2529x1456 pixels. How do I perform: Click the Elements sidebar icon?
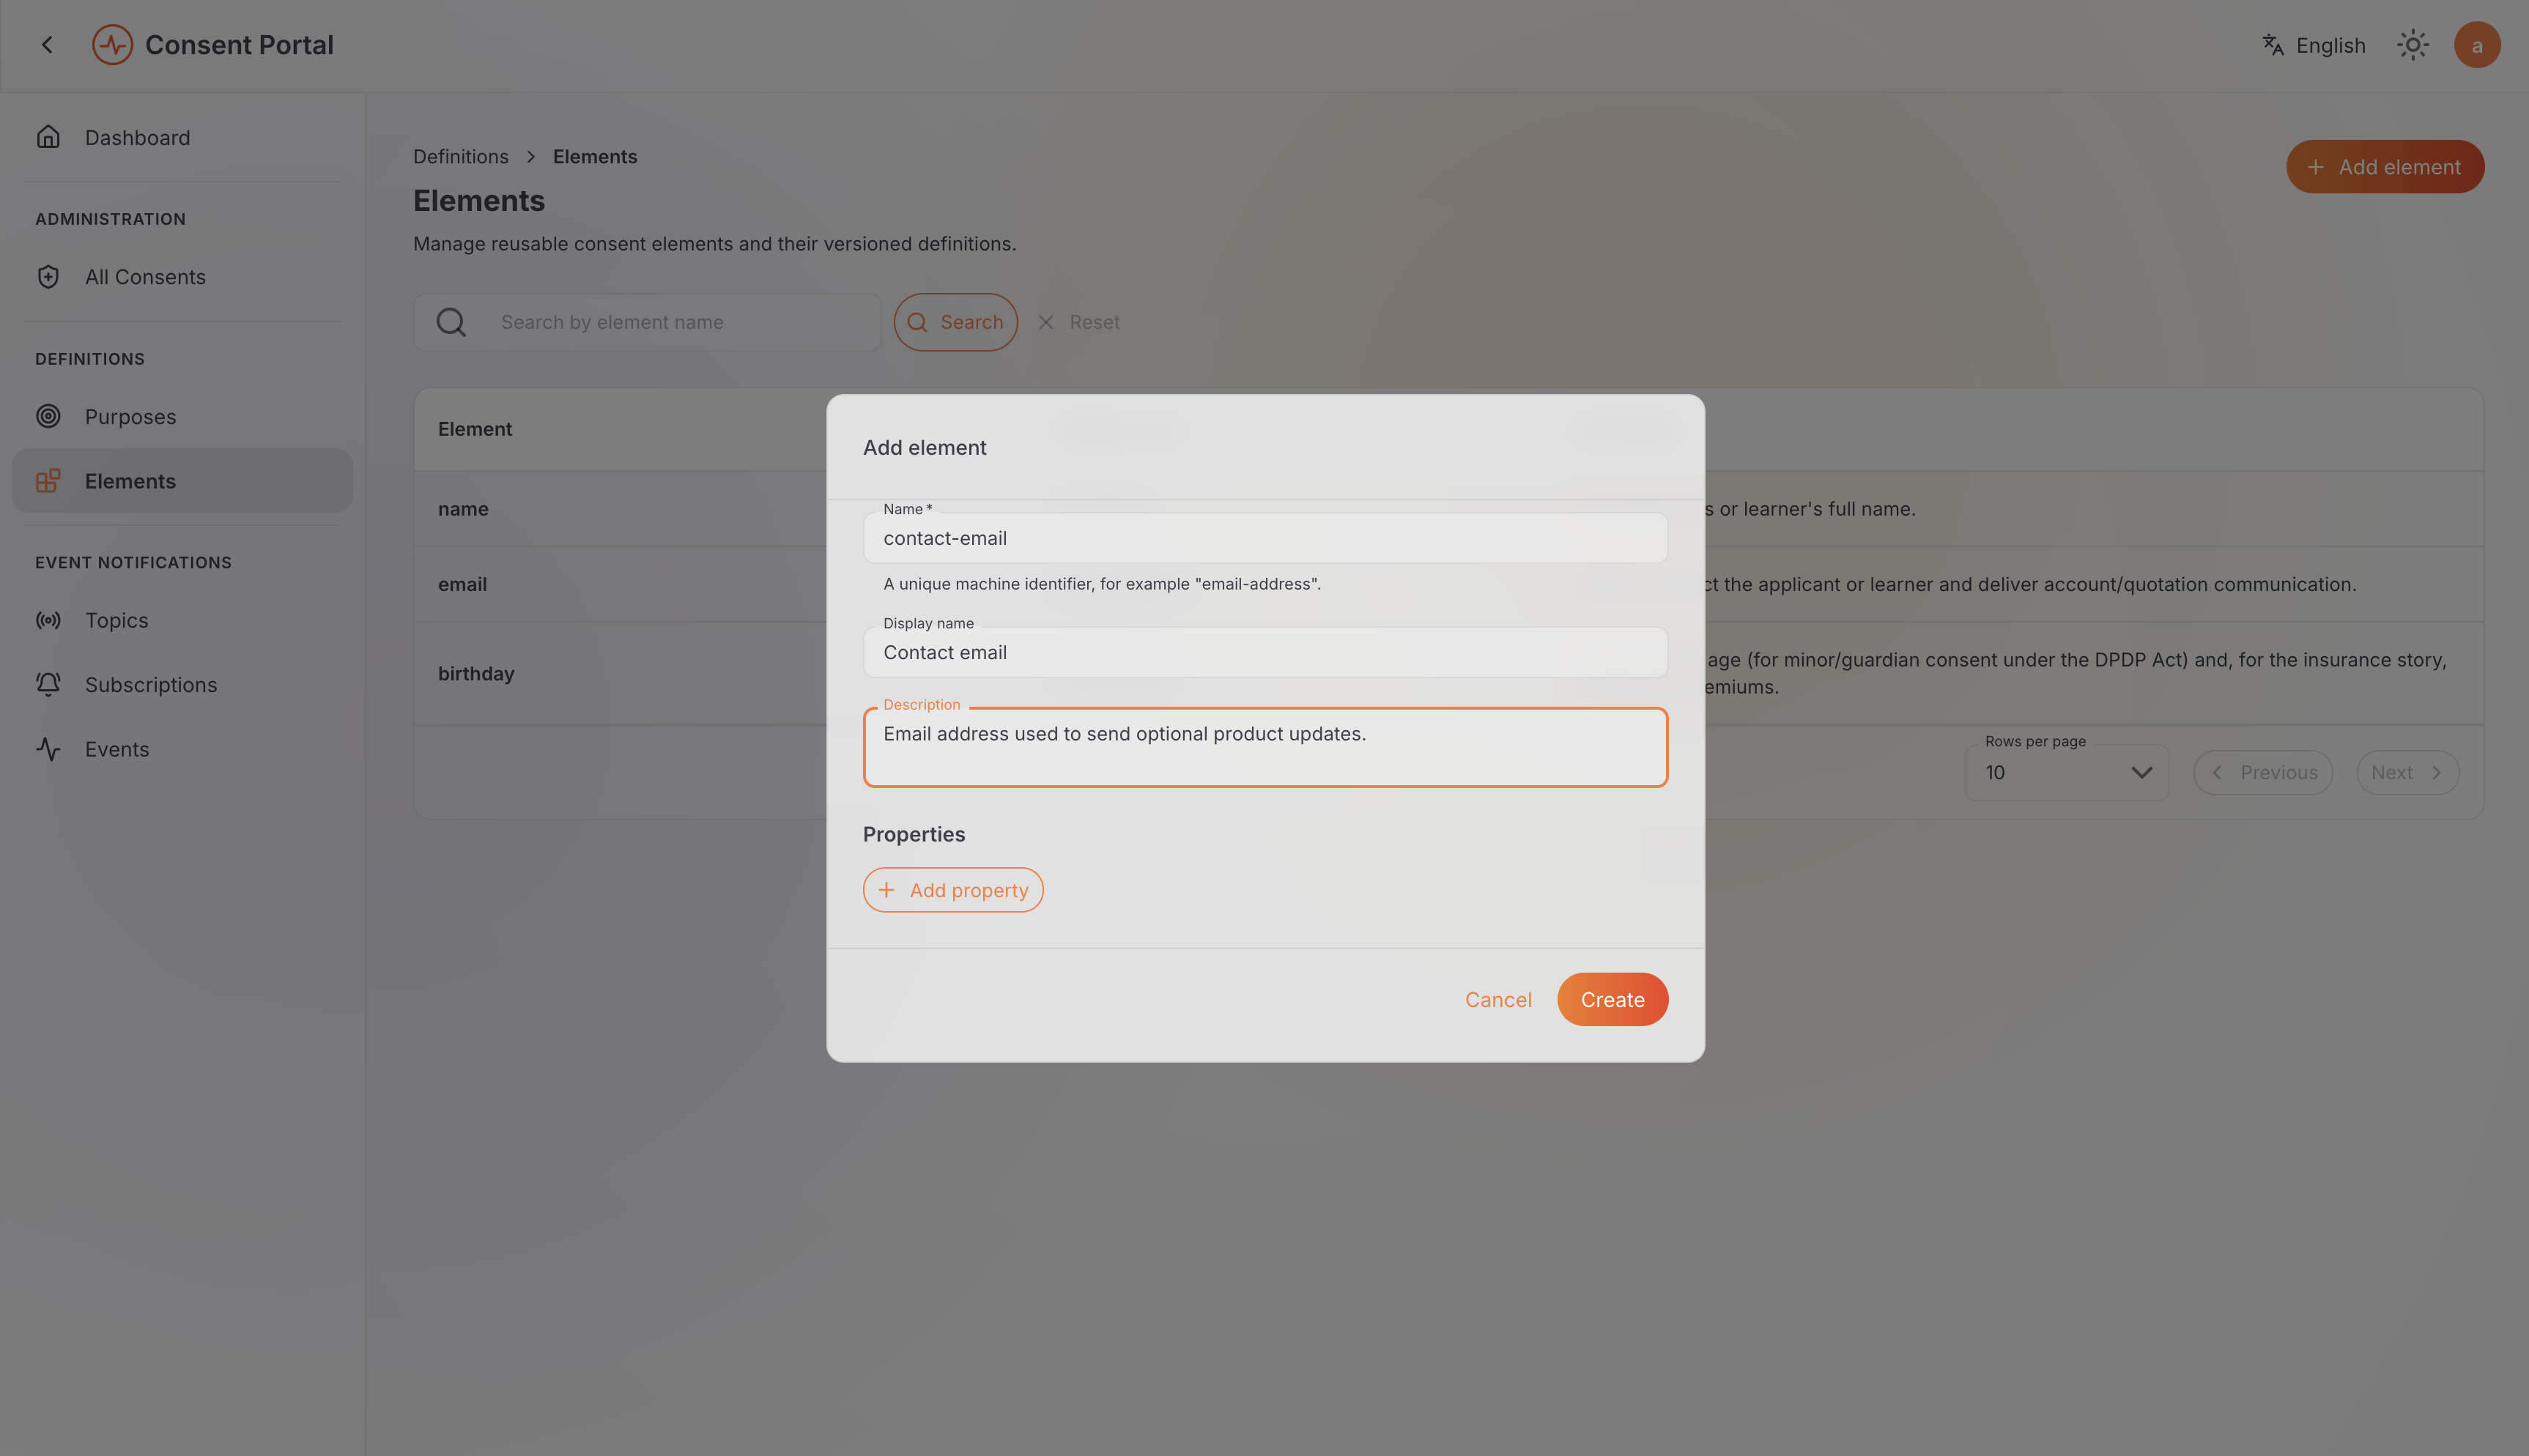click(x=48, y=481)
